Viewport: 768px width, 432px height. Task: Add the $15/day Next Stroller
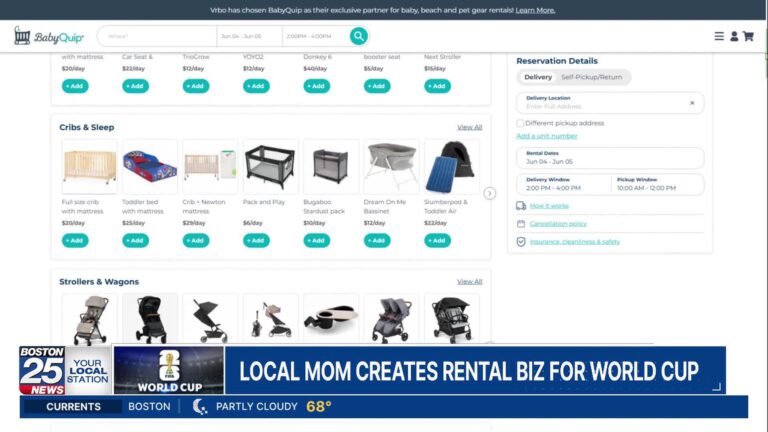point(437,86)
